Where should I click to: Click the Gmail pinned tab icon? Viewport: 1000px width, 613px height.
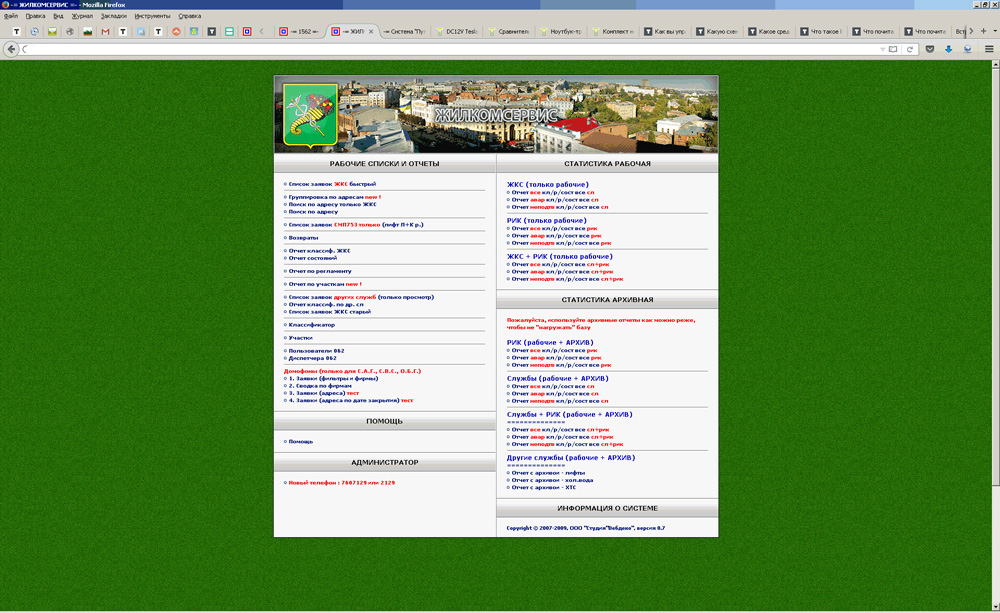click(105, 32)
